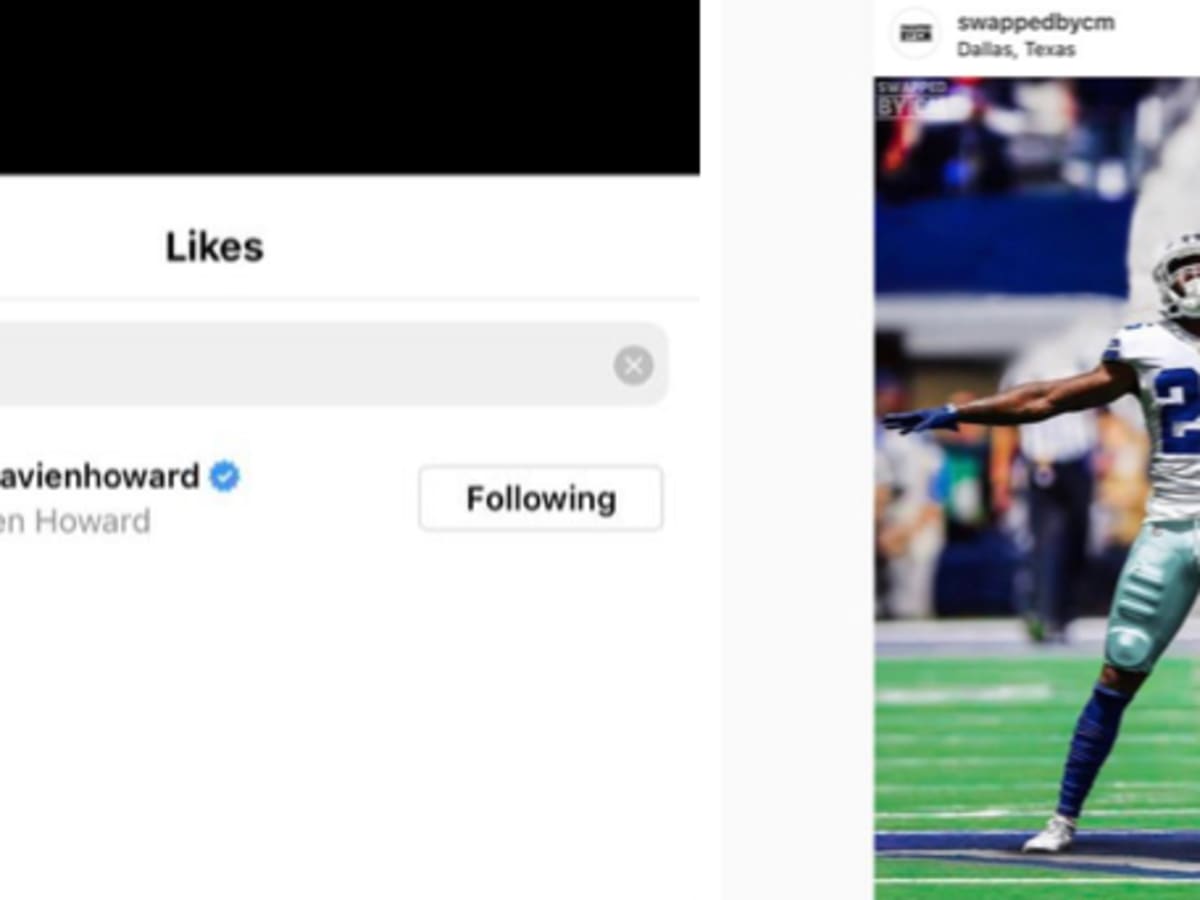Screen dimensions: 1200x900
Task: Toggle the Following button for avienhoward
Action: (541, 498)
